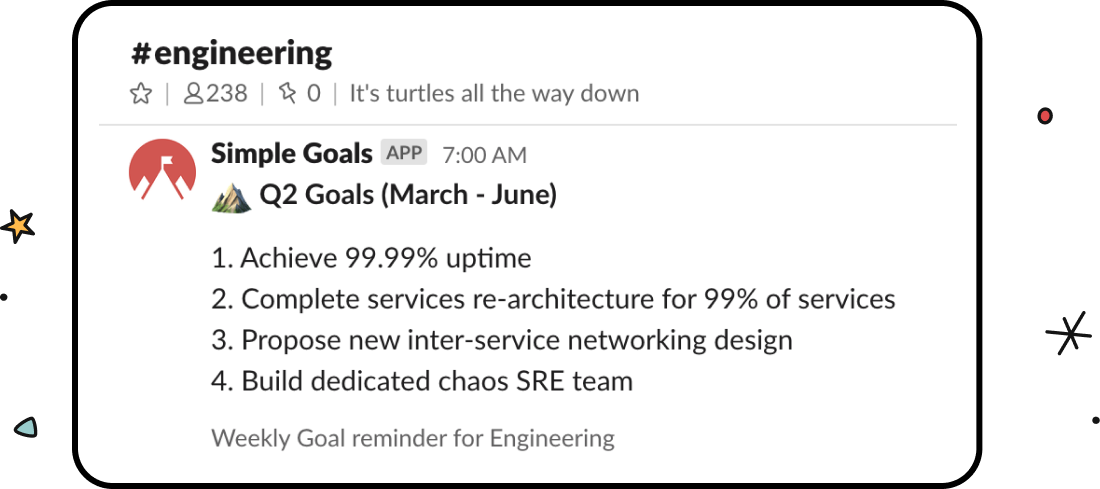Click the black asterisk doodle
The image size is (1100, 489).
click(1068, 333)
